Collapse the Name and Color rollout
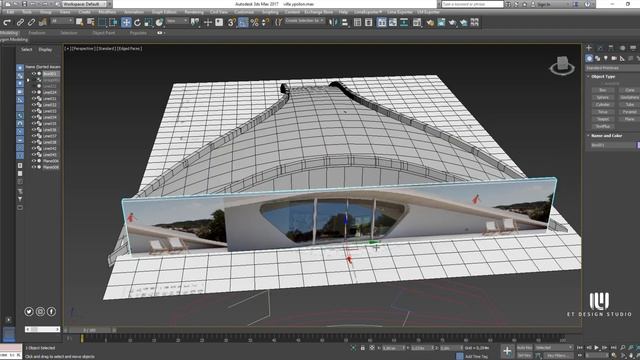 click(x=606, y=136)
